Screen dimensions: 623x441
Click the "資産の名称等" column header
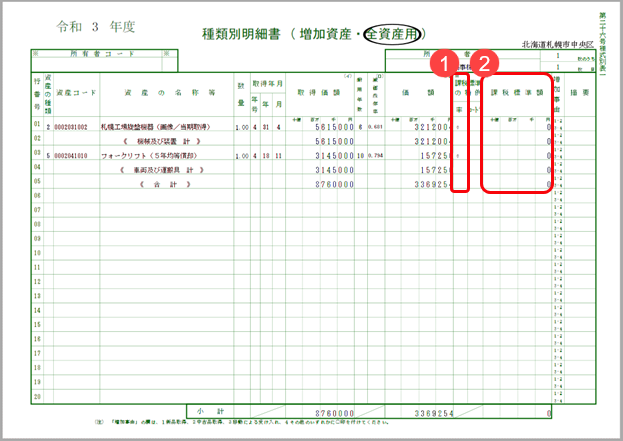pyautogui.click(x=170, y=93)
